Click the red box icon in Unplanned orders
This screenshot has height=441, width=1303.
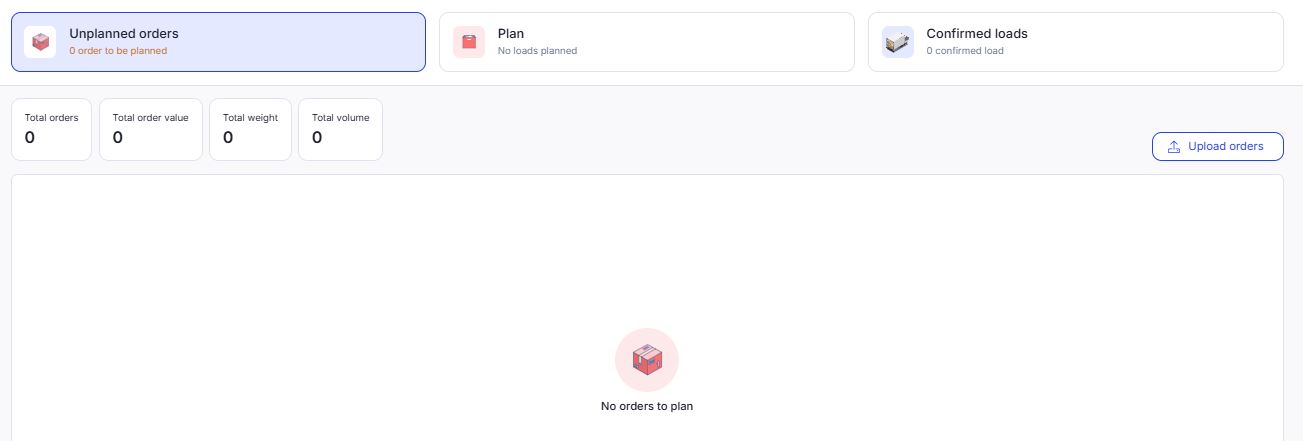(40, 42)
